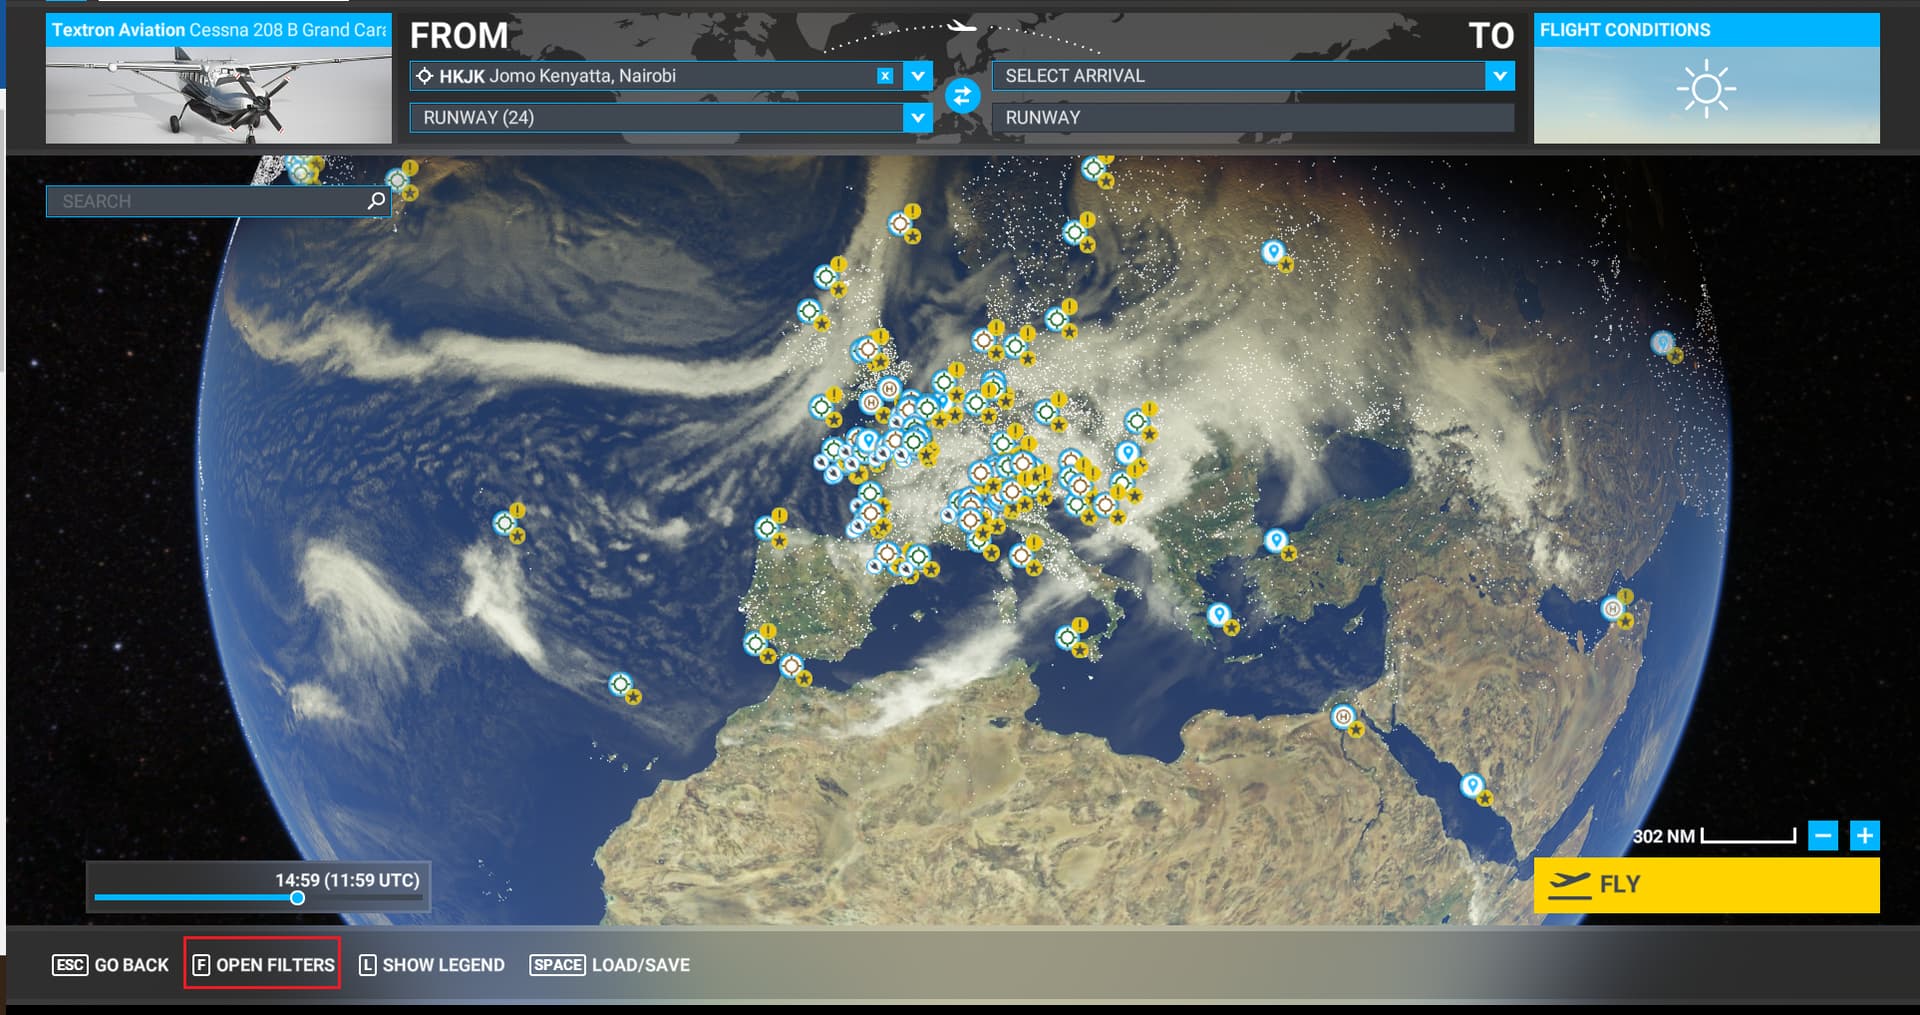Click the airport marker in northwest Spain
The width and height of the screenshot is (1920, 1015).
click(x=767, y=527)
